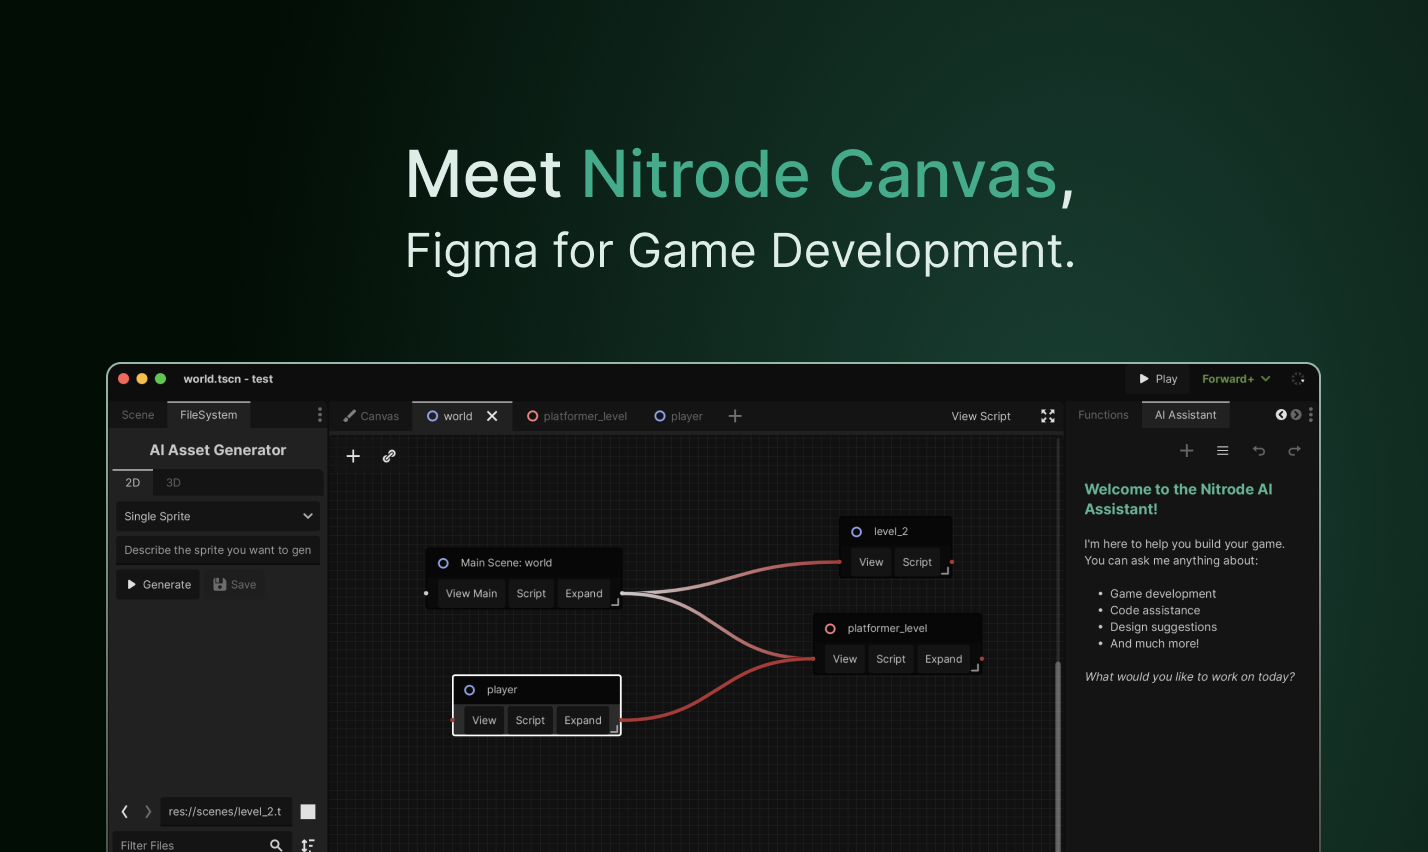The image size is (1428, 852).
Task: Add a new scene tab with plus icon
Action: click(735, 416)
